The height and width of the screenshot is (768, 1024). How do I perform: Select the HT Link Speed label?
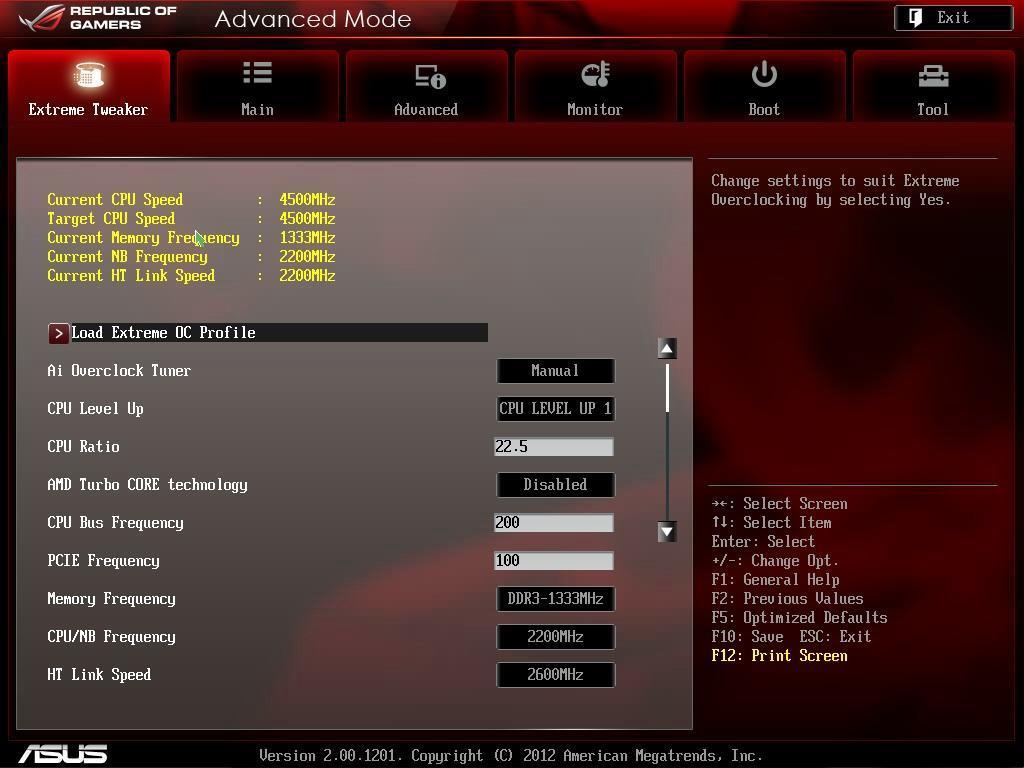pyautogui.click(x=99, y=675)
